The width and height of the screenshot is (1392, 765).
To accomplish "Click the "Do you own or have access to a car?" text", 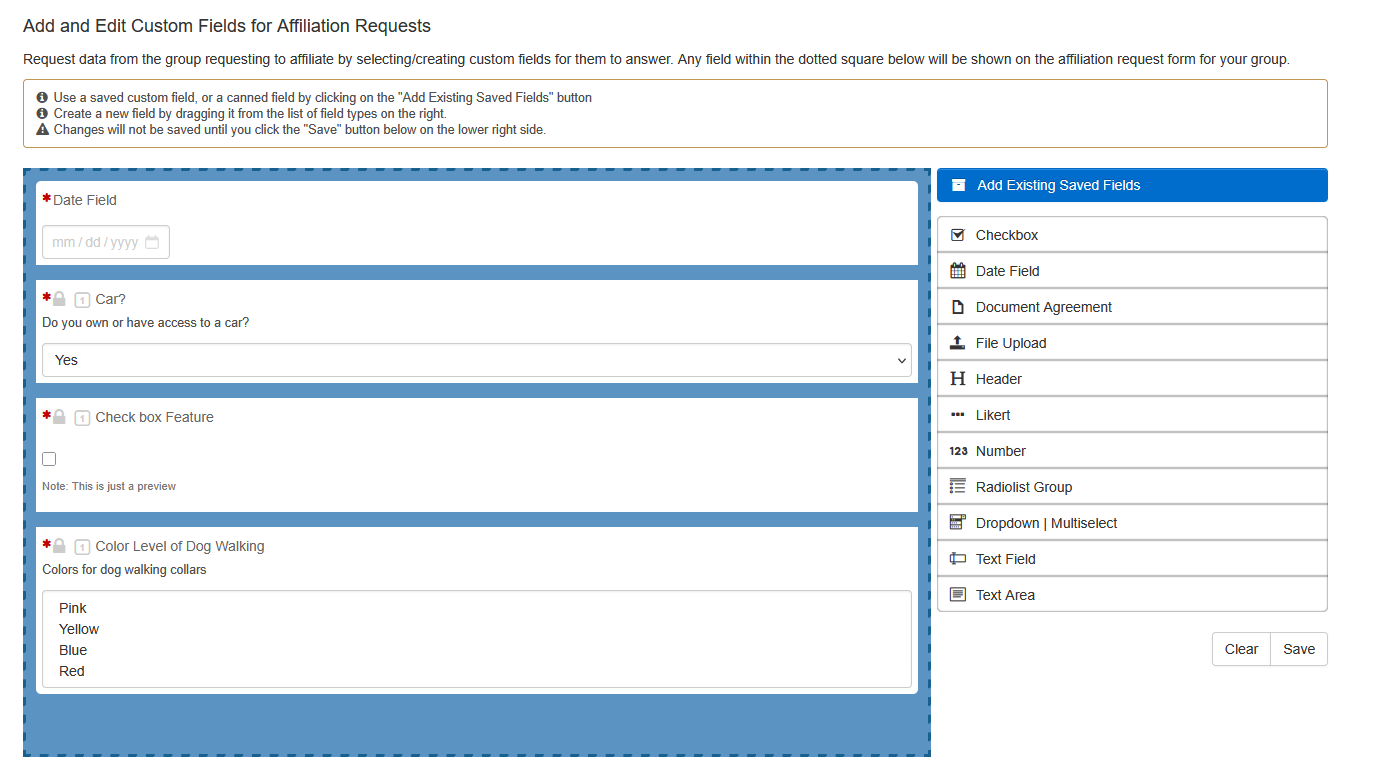I will click(146, 323).
